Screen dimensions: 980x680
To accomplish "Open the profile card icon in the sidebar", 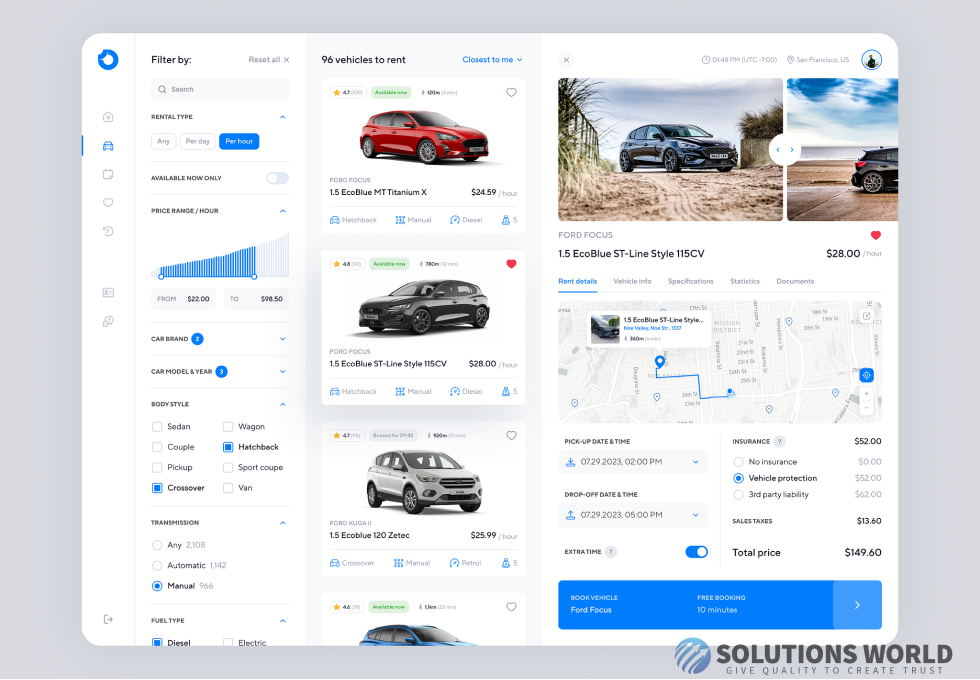I will (108, 292).
